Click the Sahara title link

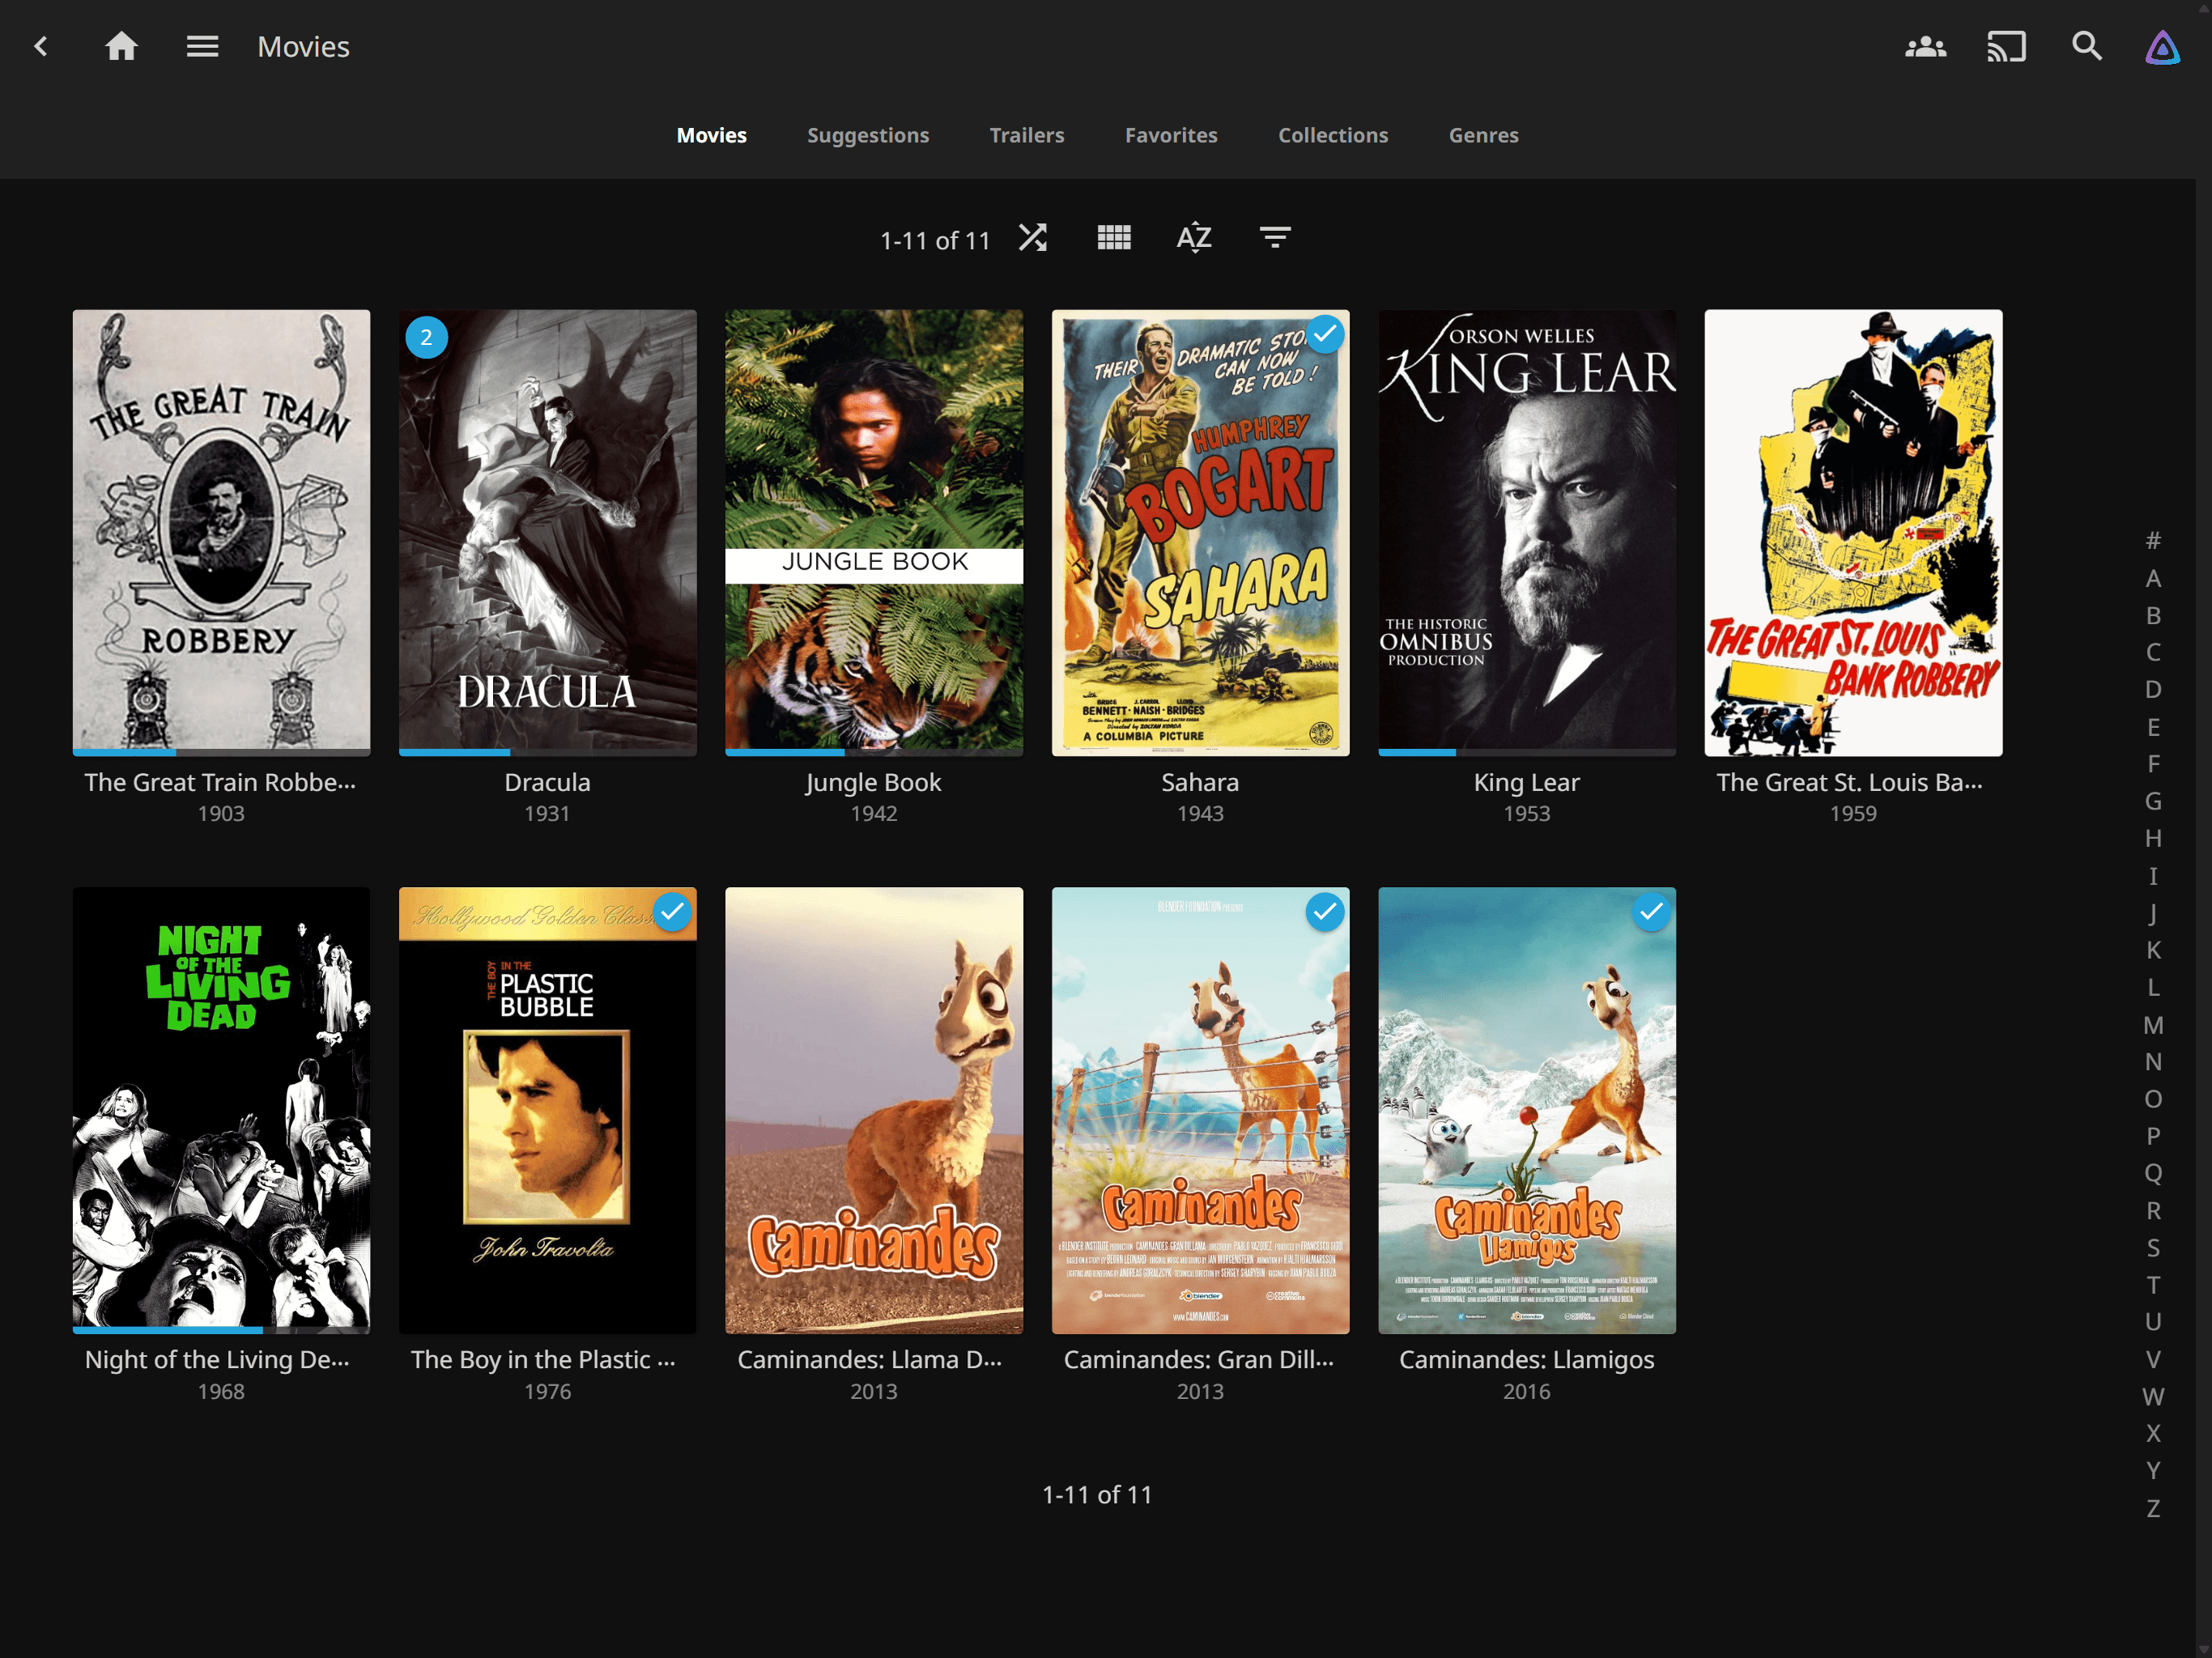pos(1200,782)
